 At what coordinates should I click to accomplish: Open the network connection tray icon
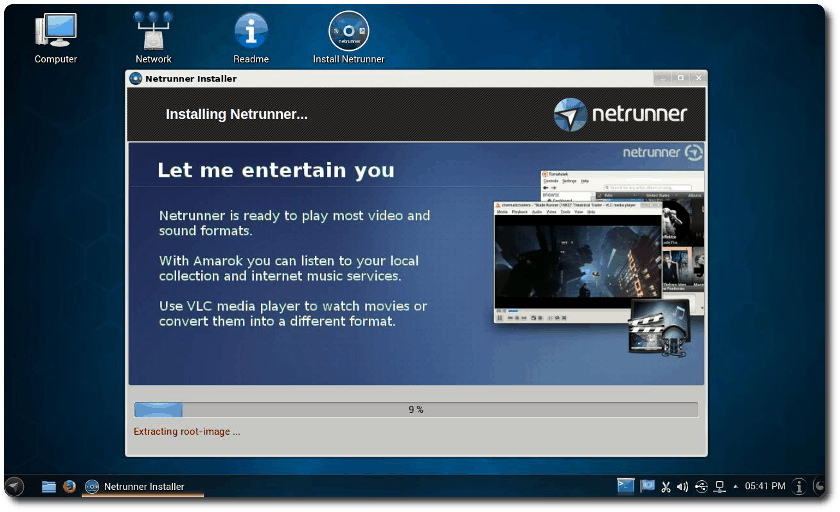(720, 487)
